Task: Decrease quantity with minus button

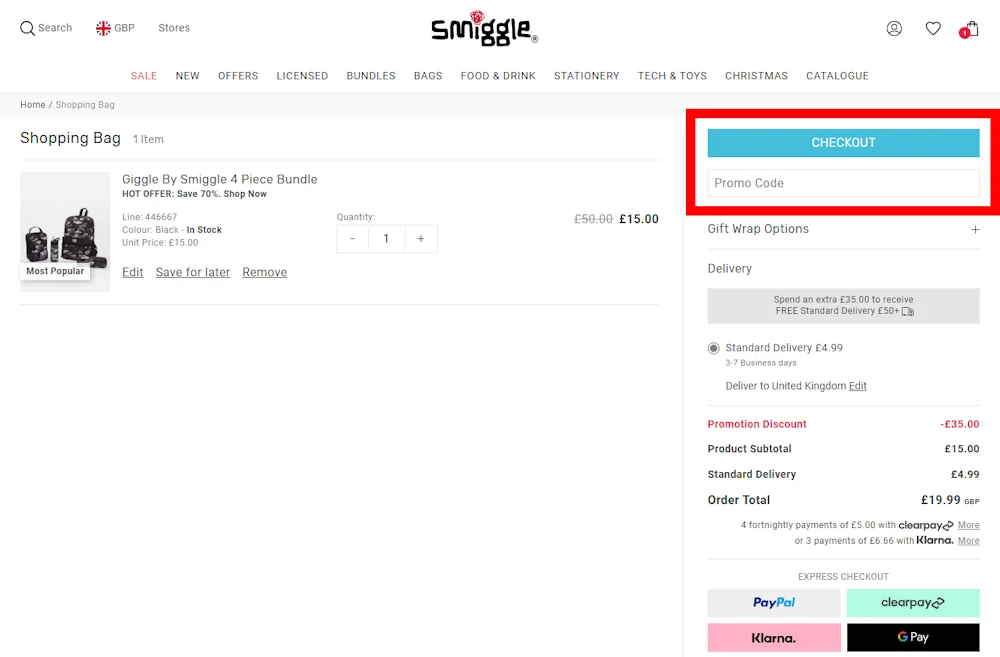Action: point(353,239)
